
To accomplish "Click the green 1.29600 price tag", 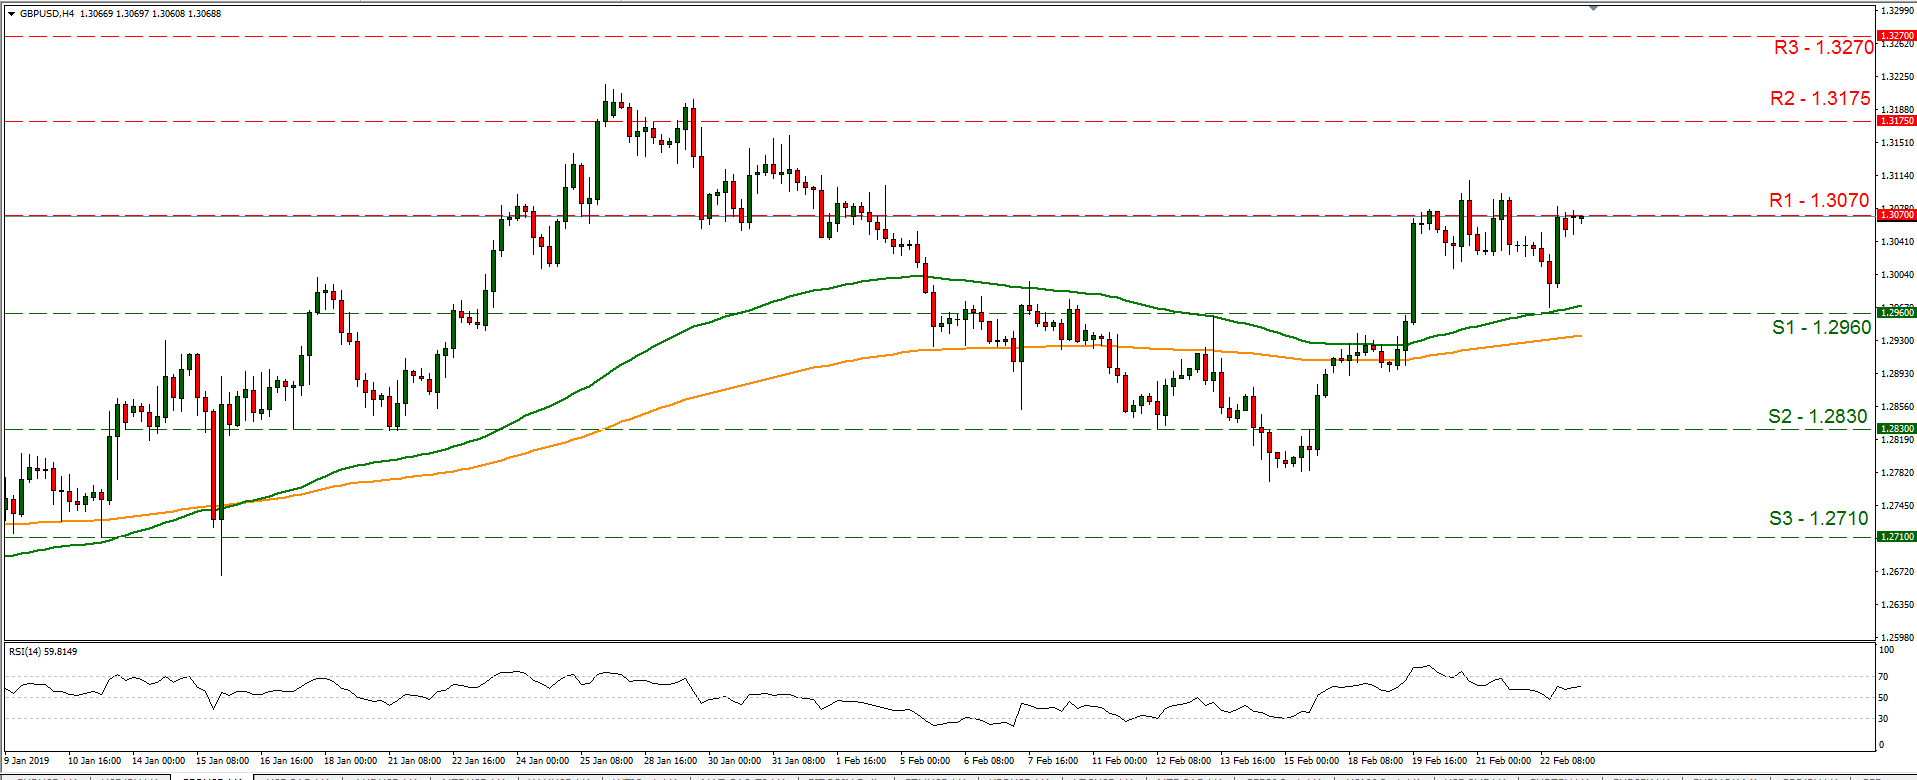I will click(x=1897, y=313).
